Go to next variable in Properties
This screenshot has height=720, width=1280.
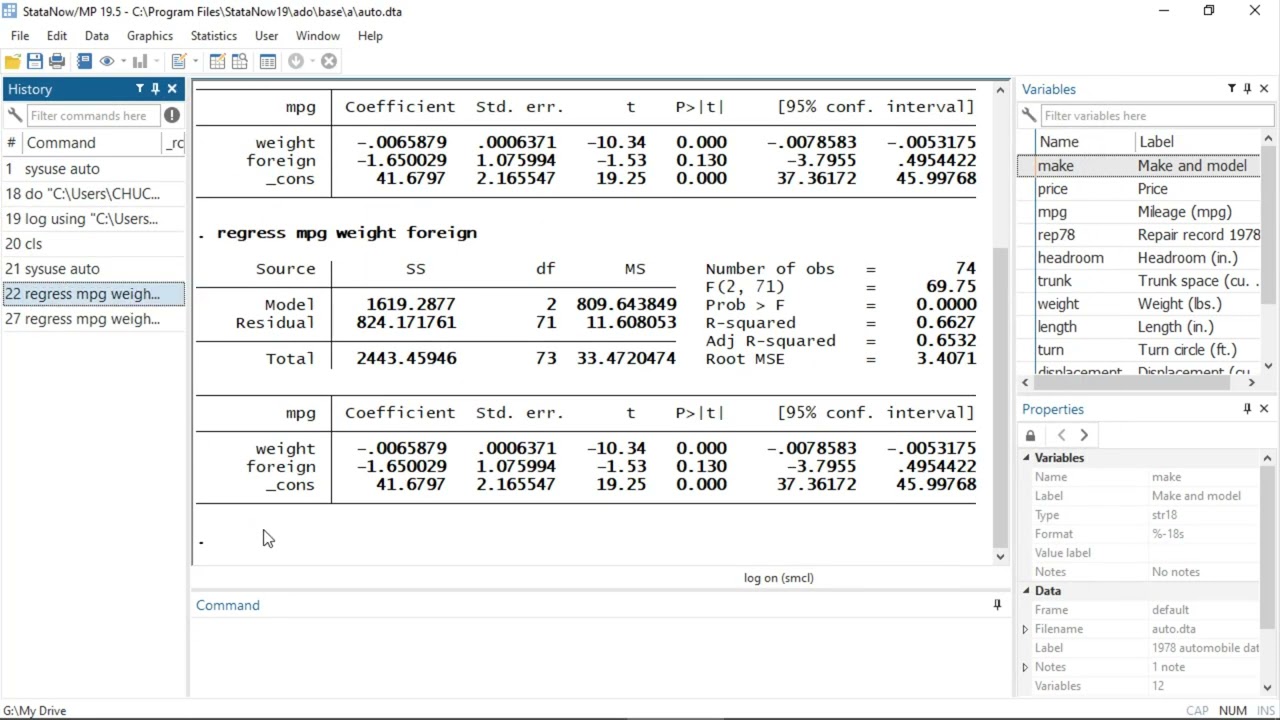pos(1083,435)
